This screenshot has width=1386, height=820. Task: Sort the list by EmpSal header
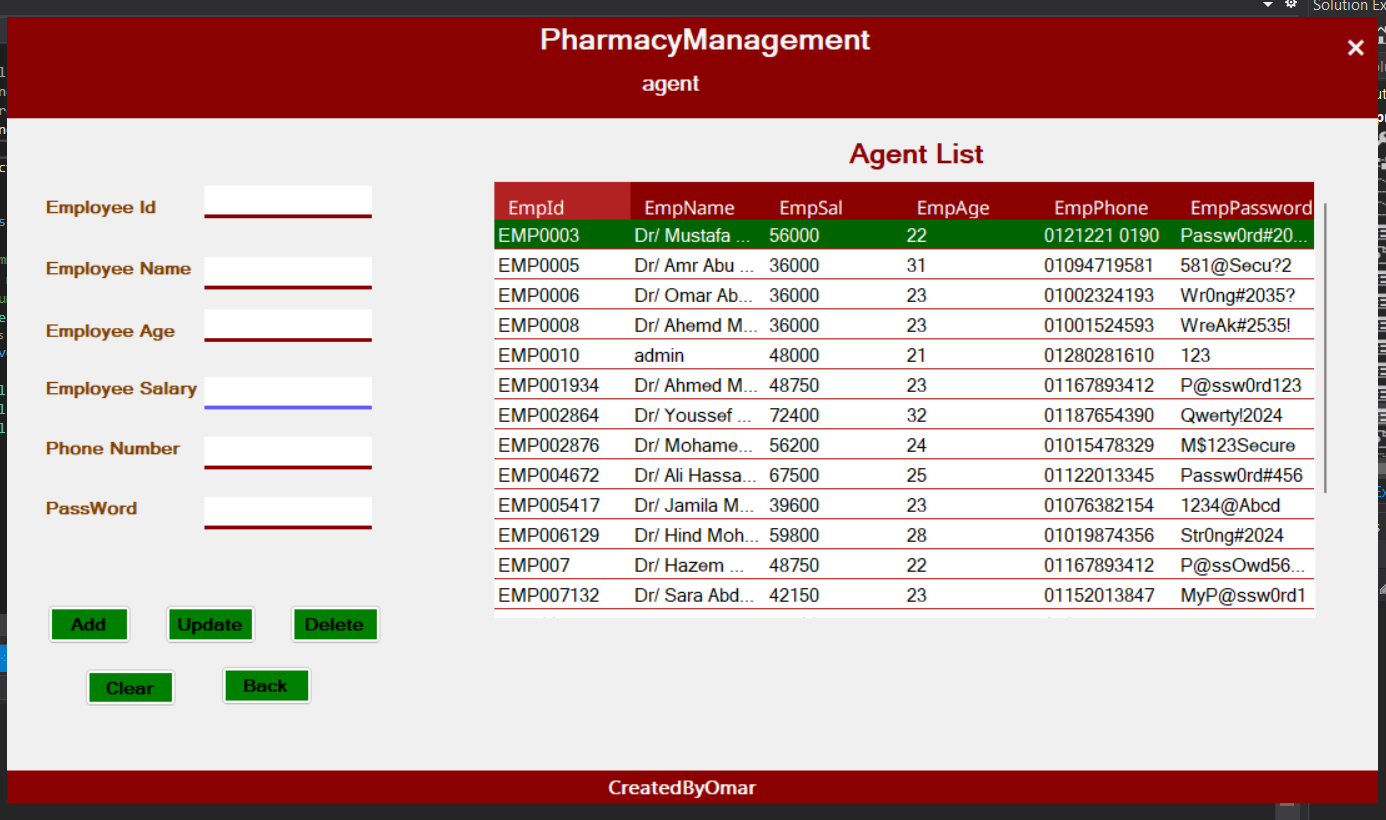point(811,208)
